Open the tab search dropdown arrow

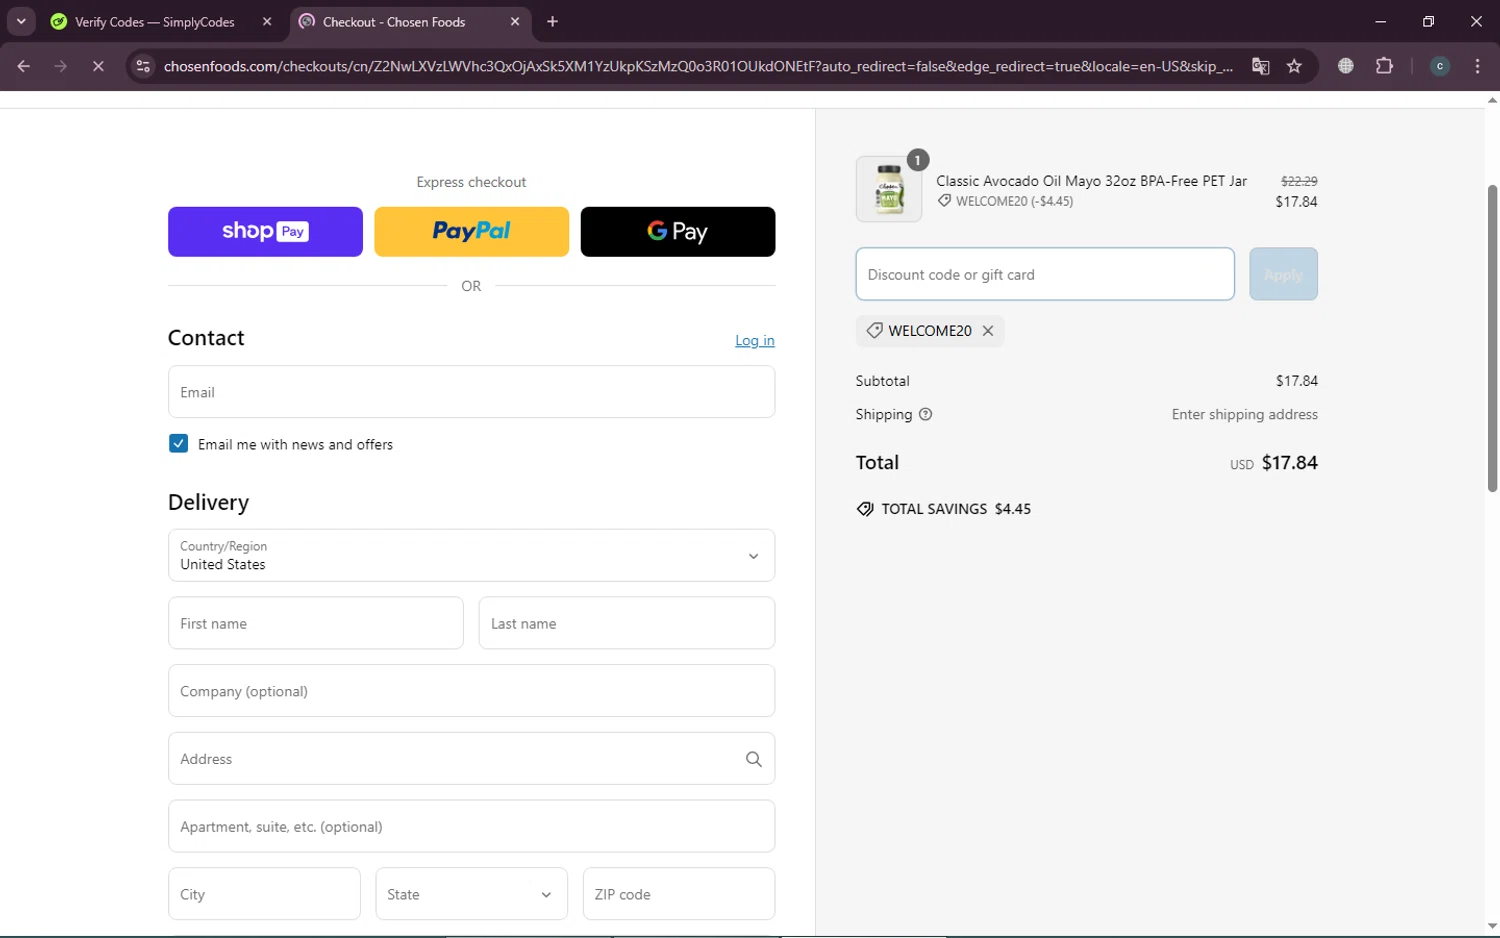(21, 21)
